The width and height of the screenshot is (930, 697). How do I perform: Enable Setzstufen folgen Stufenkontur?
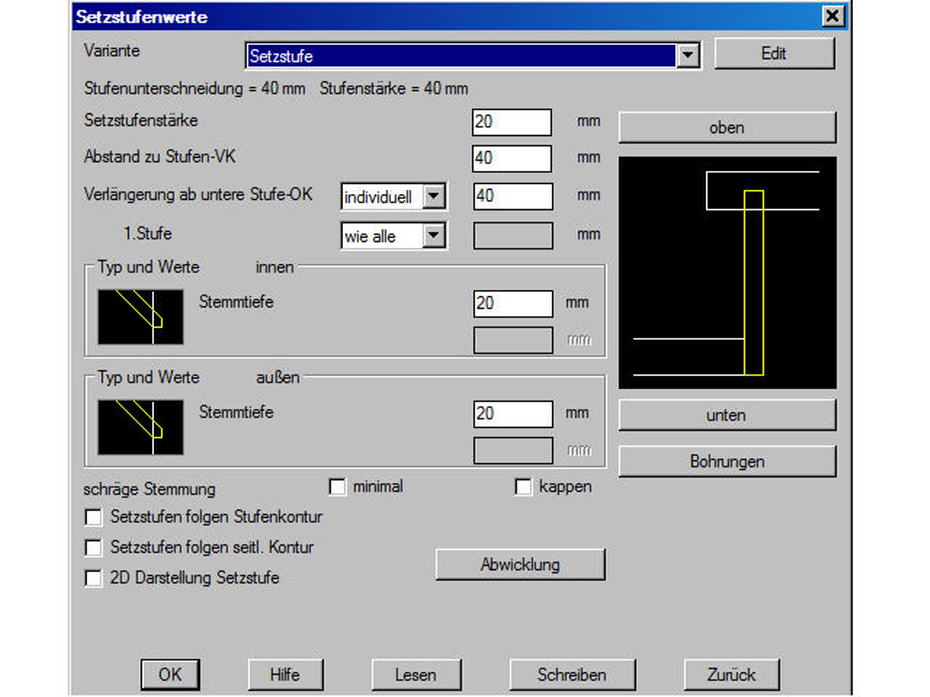tap(94, 518)
